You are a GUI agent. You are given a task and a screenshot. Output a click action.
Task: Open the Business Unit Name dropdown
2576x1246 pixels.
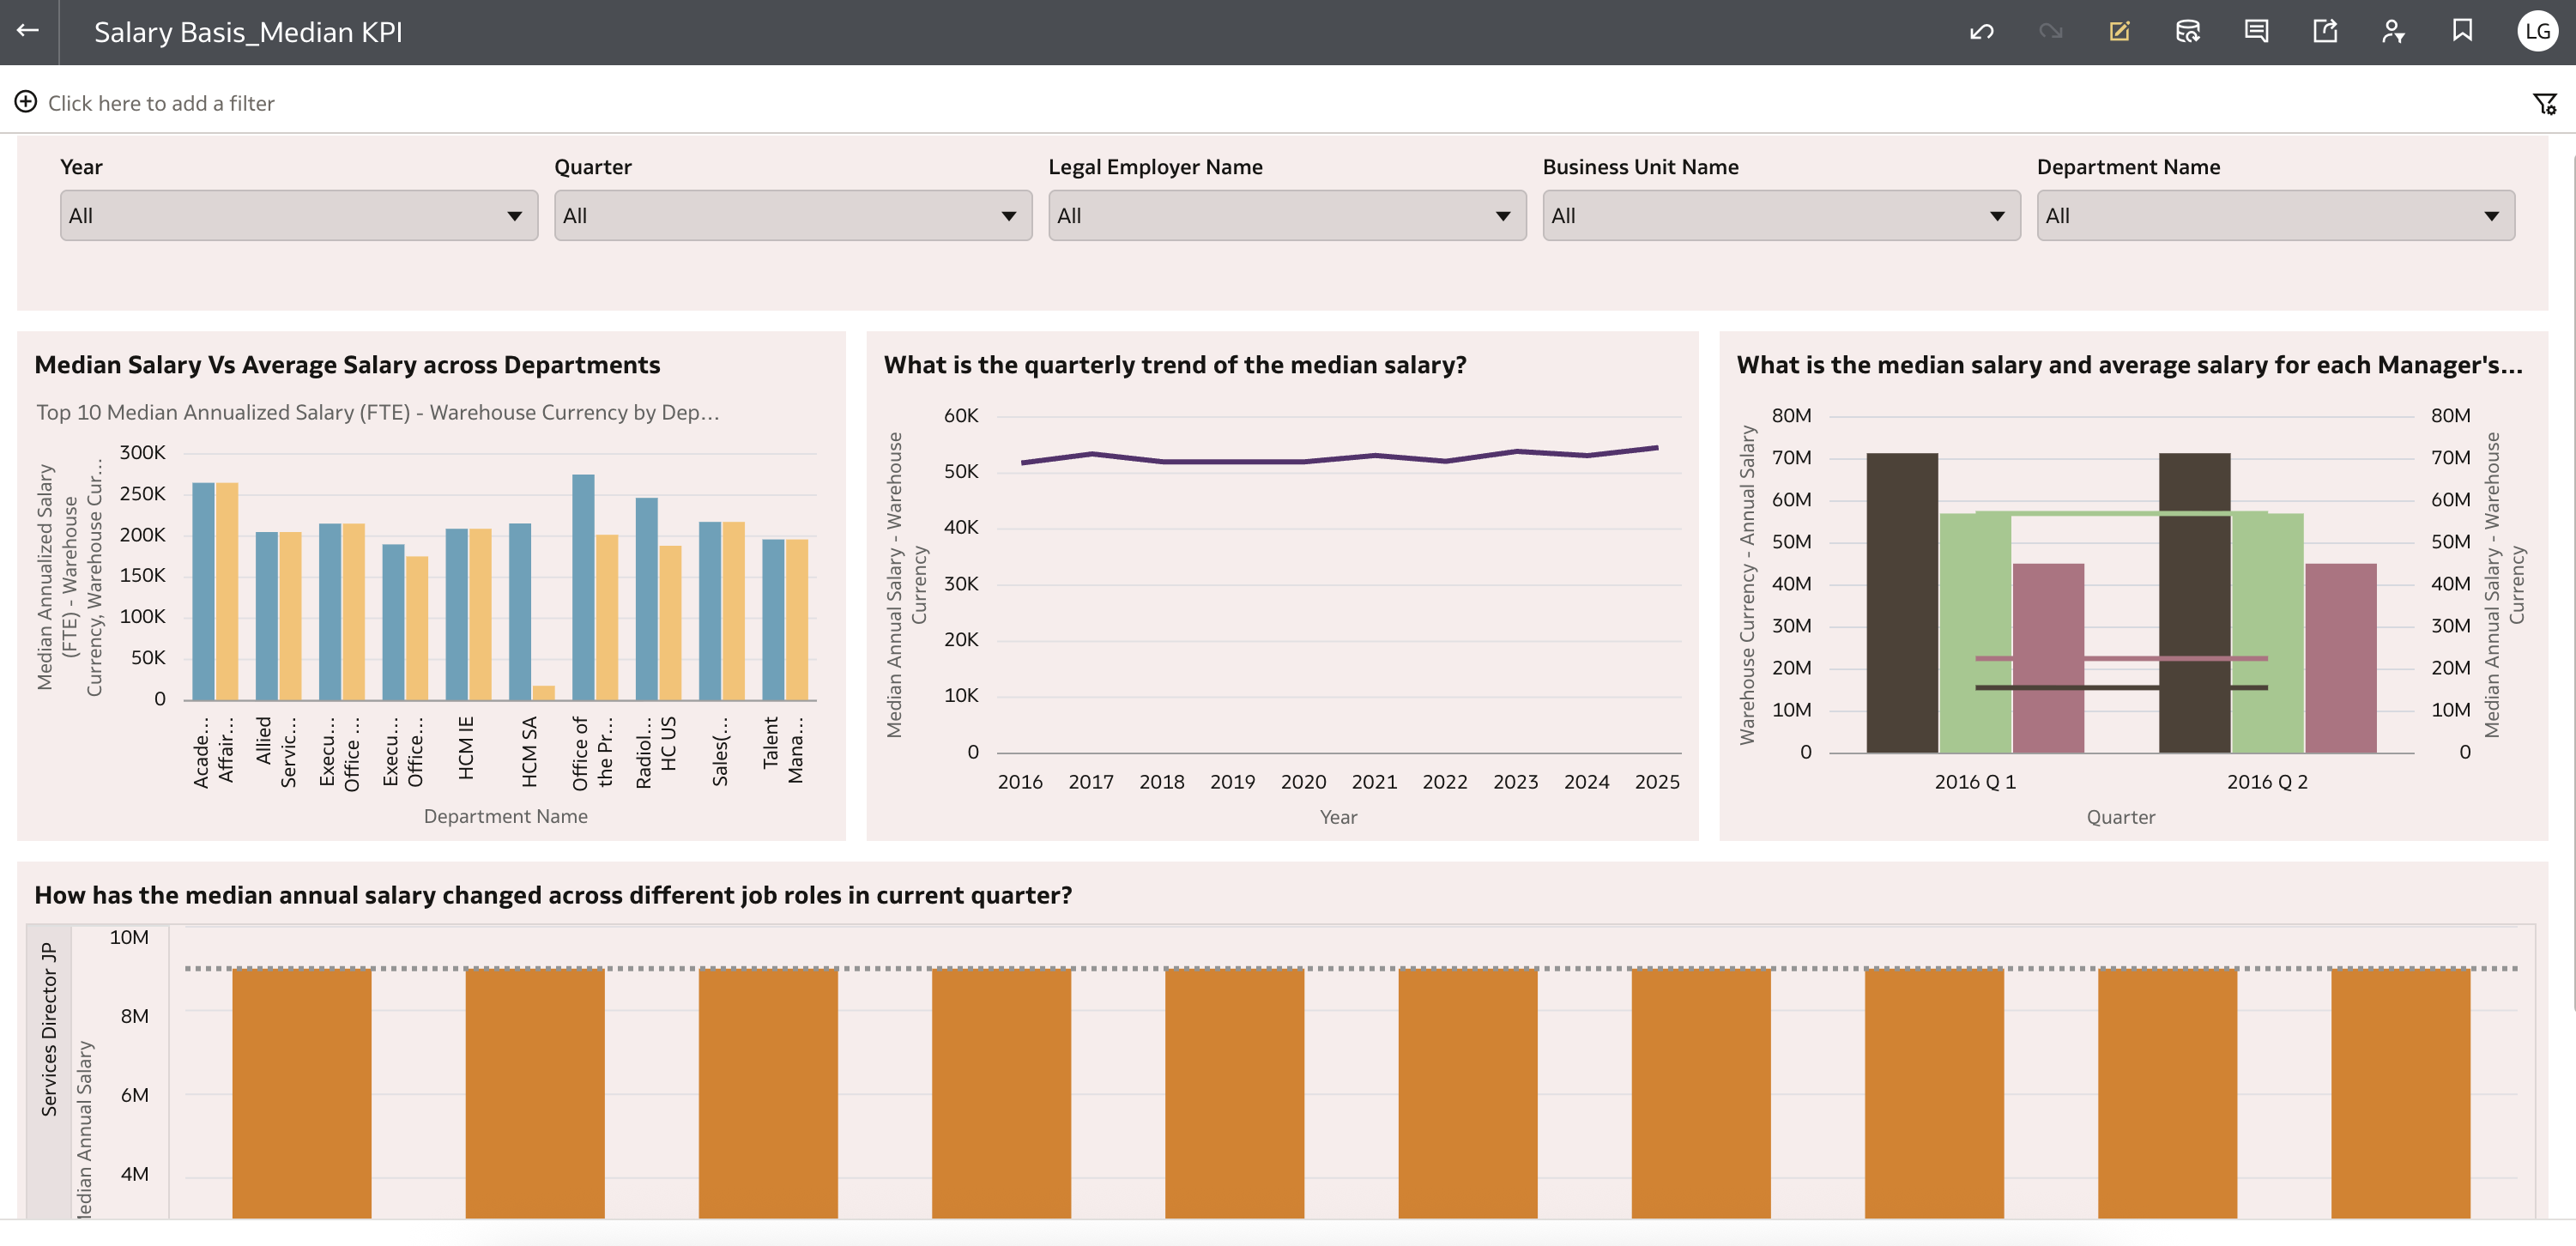point(1780,216)
